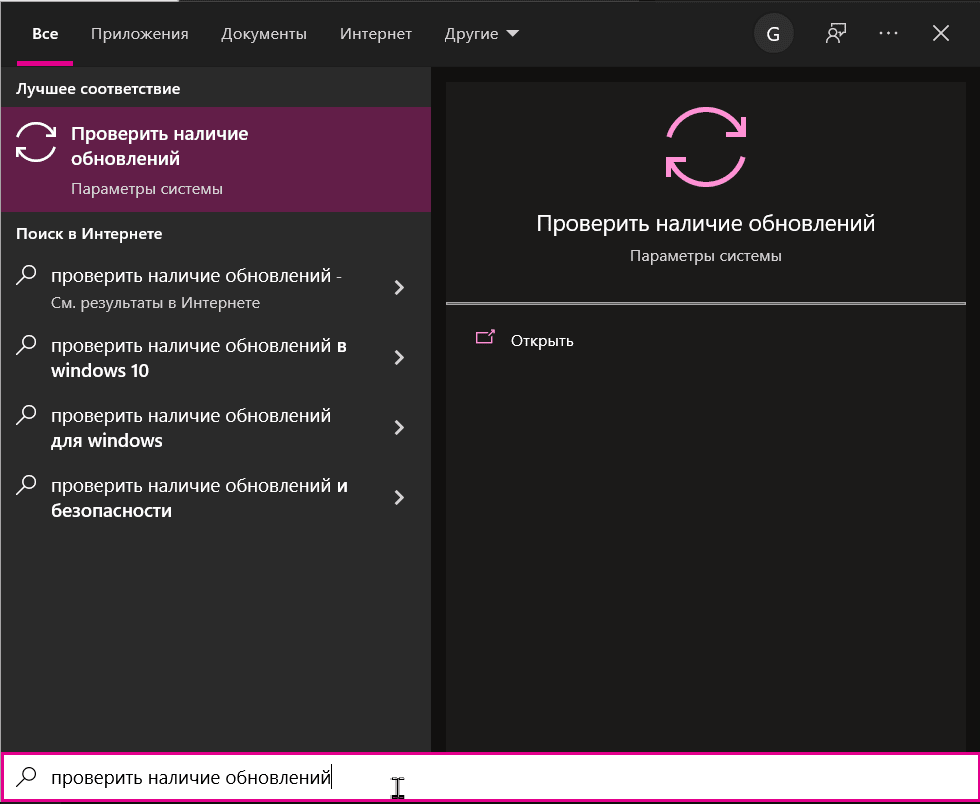Open the three-dots options menu
This screenshot has width=980, height=804.
click(888, 34)
